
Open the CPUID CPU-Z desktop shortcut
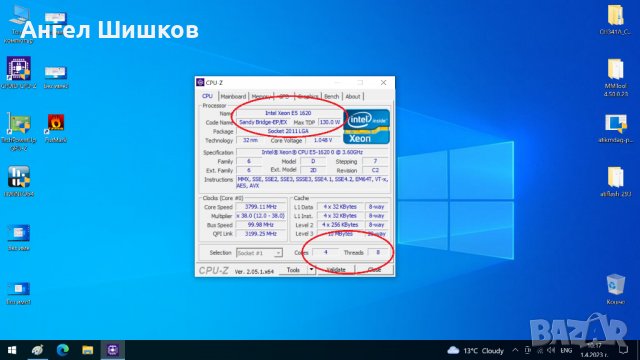pos(18,72)
